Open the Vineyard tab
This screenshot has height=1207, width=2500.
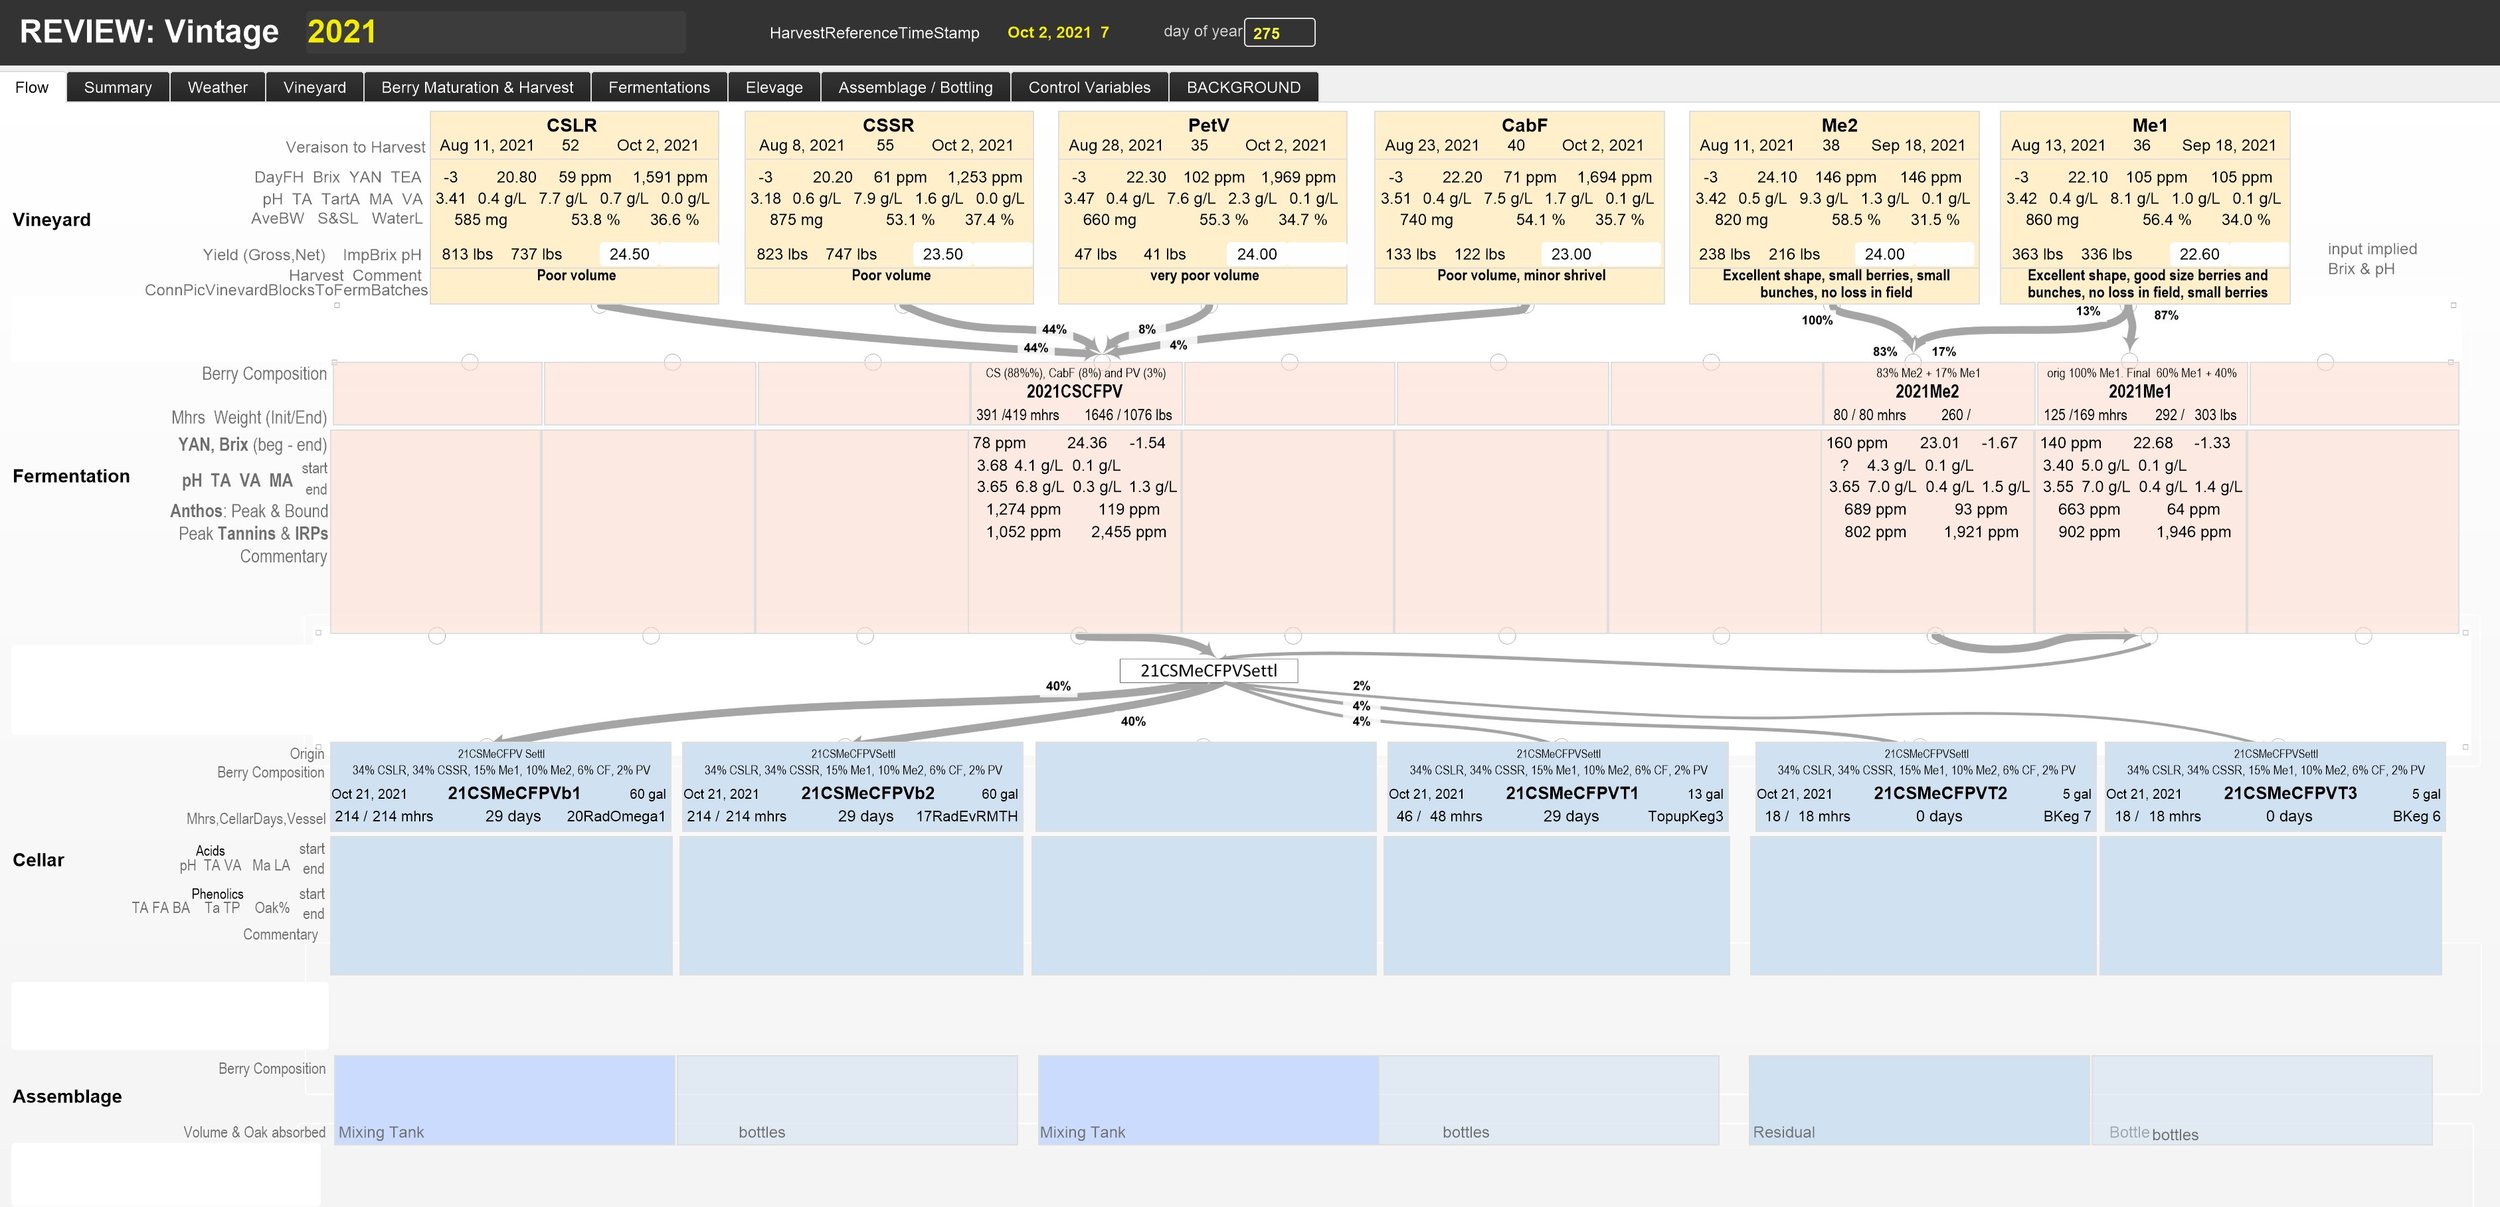(314, 87)
